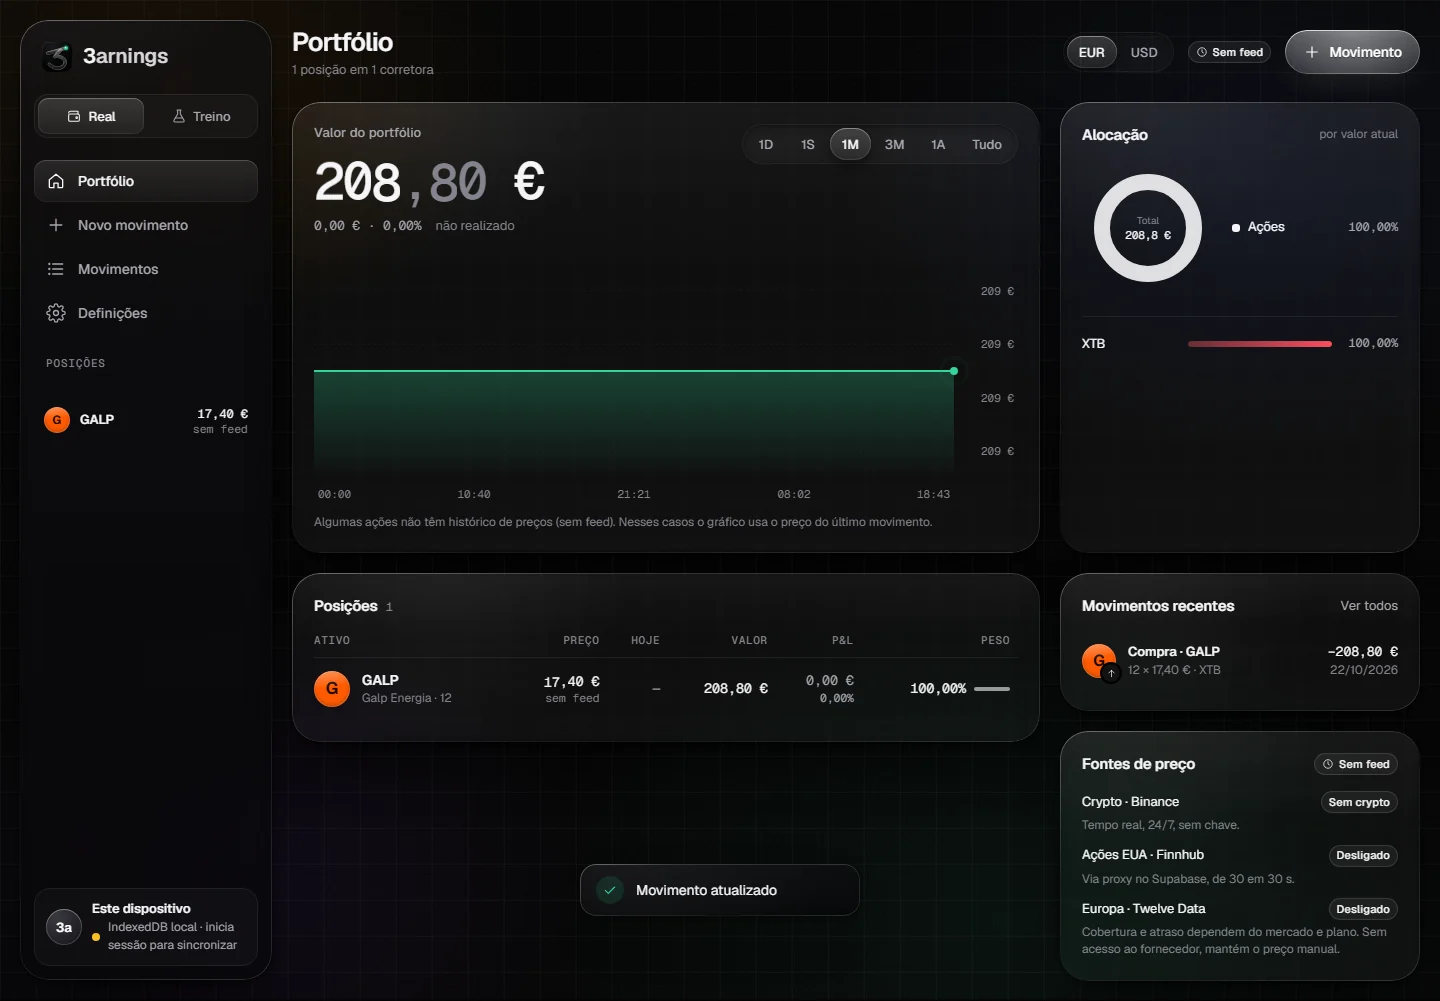The image size is (1440, 1001).
Task: Click the XTB allocation progress bar
Action: click(x=1260, y=344)
